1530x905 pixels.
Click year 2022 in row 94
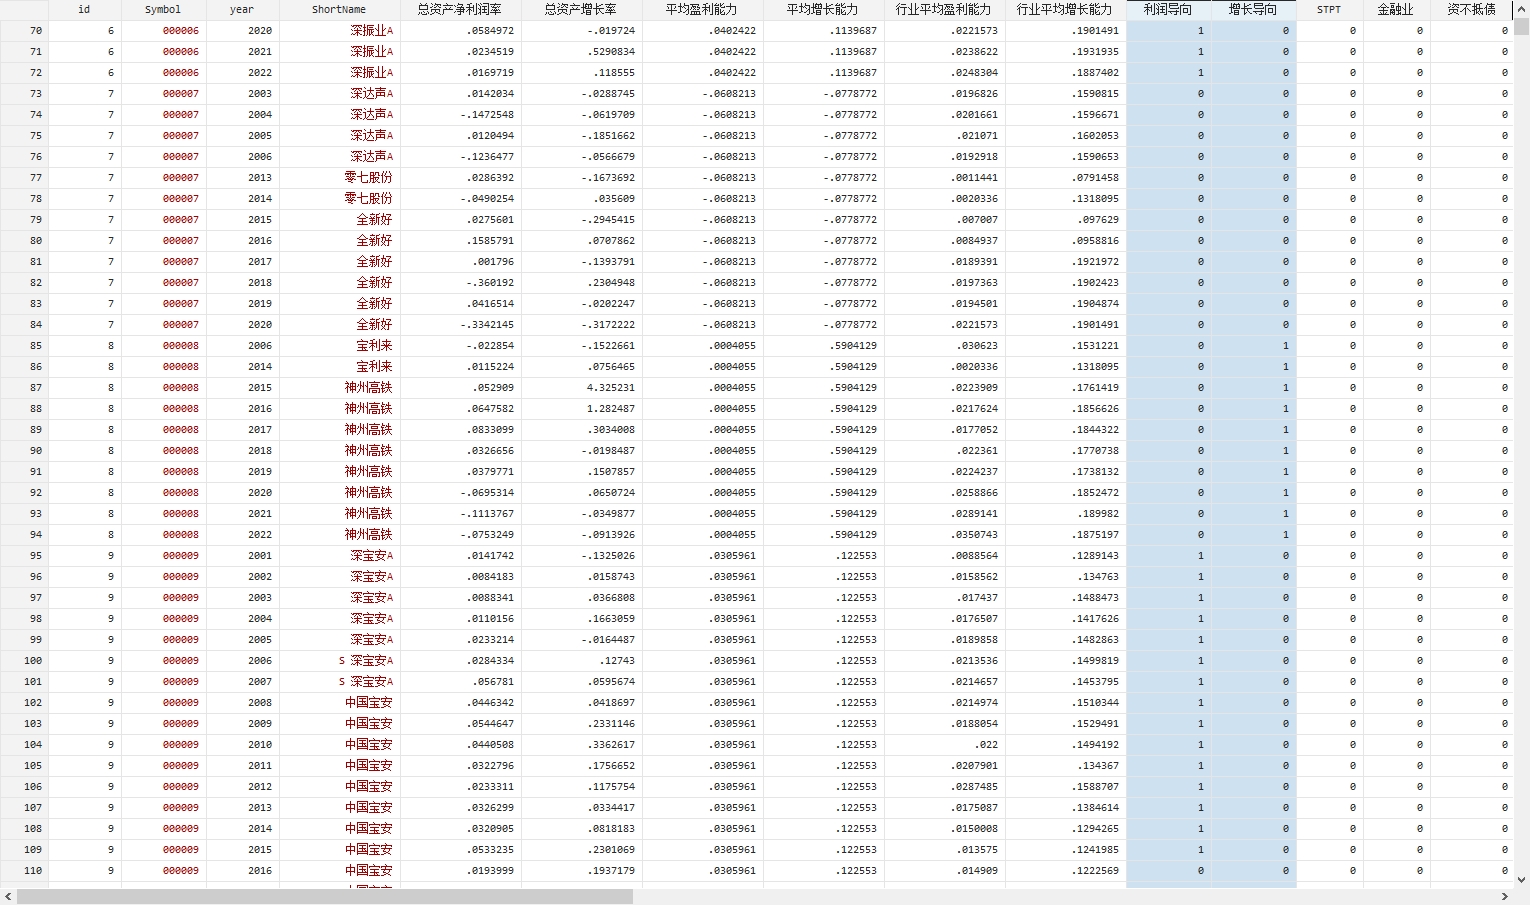(x=242, y=535)
